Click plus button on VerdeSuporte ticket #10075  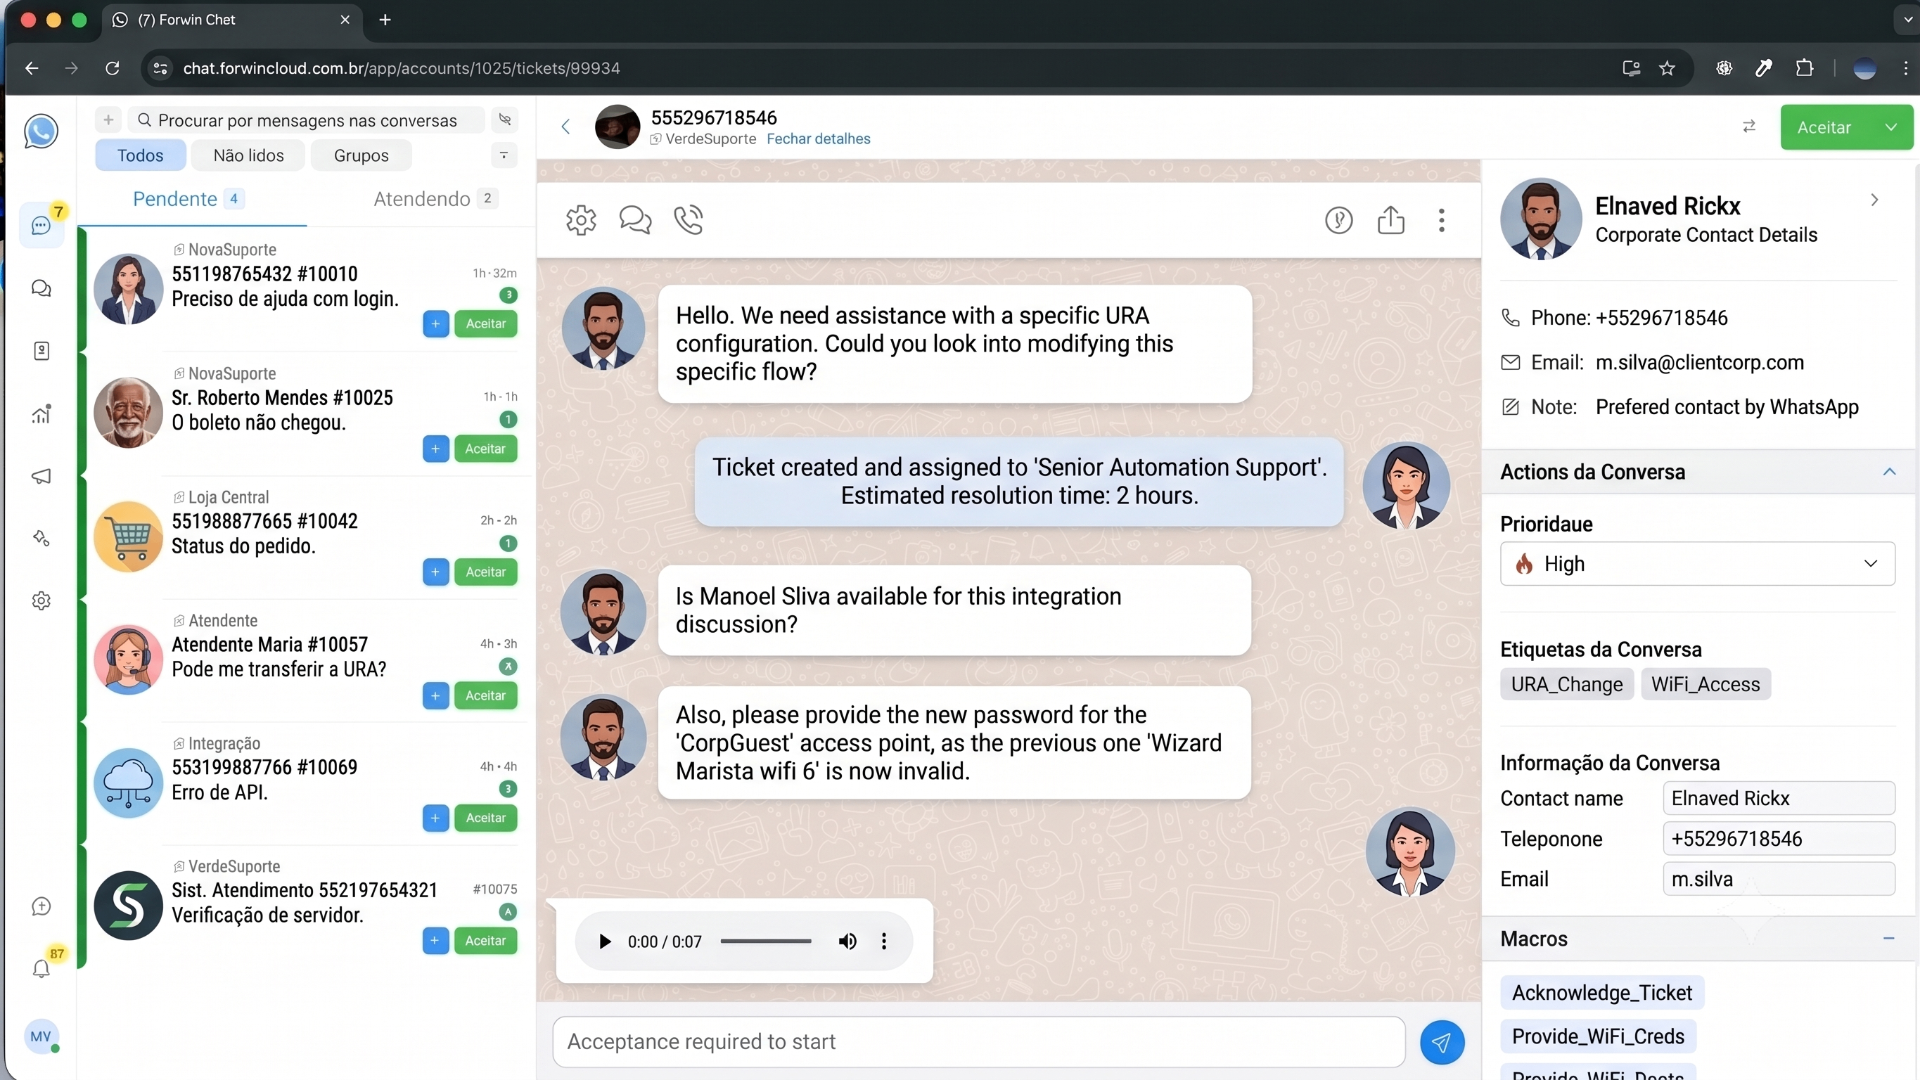(436, 941)
